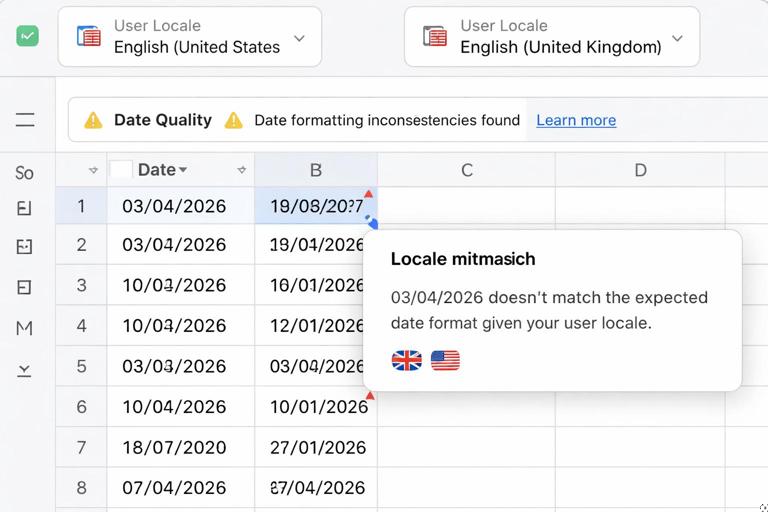
Task: Click column B cell 10/01/2026
Action: 316,407
